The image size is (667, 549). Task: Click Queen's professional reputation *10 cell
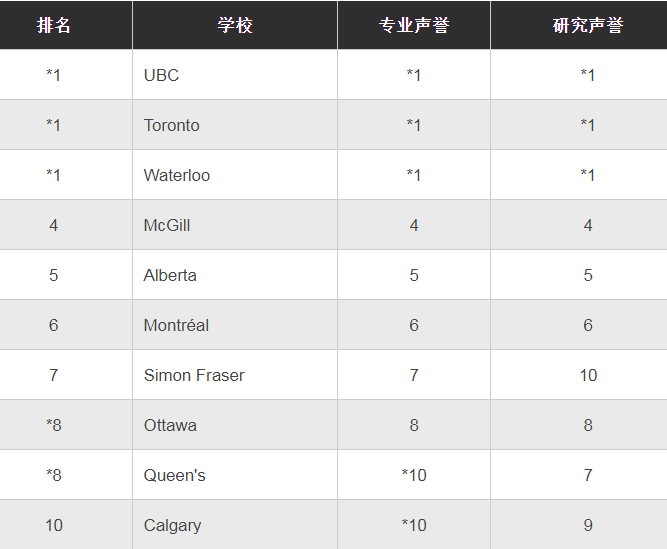coord(414,475)
